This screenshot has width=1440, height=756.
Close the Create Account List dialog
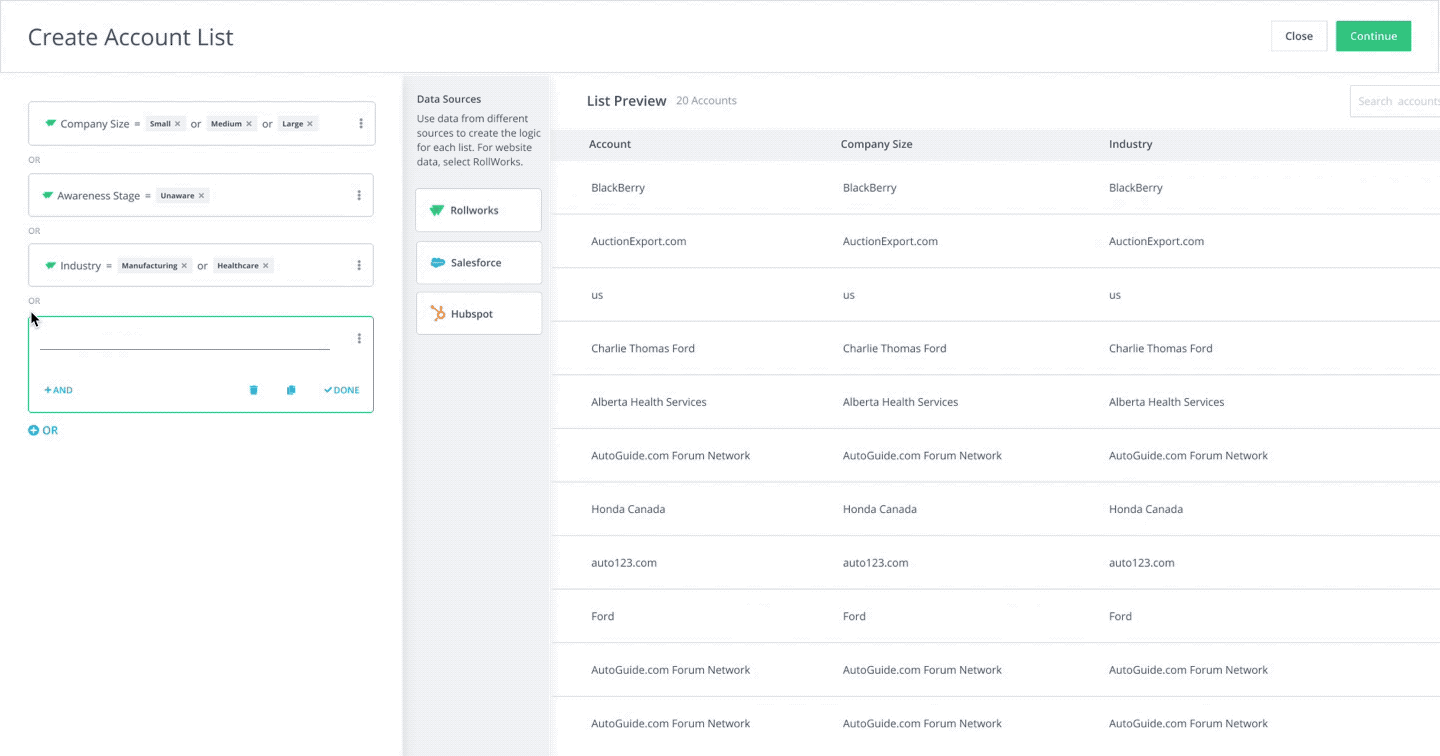[x=1299, y=36]
